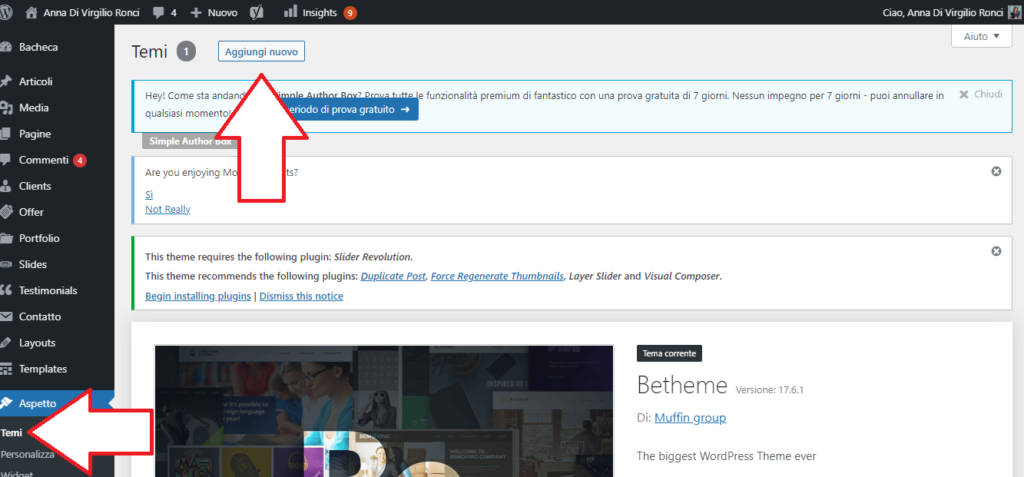1024x477 pixels.
Task: Click Begin installing plugins link
Action: tap(198, 296)
